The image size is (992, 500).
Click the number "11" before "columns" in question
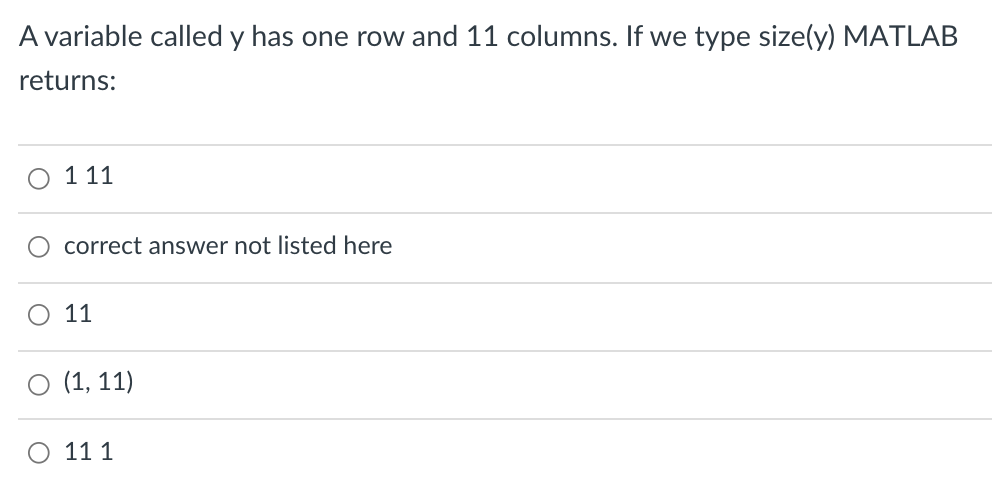pyautogui.click(x=483, y=37)
